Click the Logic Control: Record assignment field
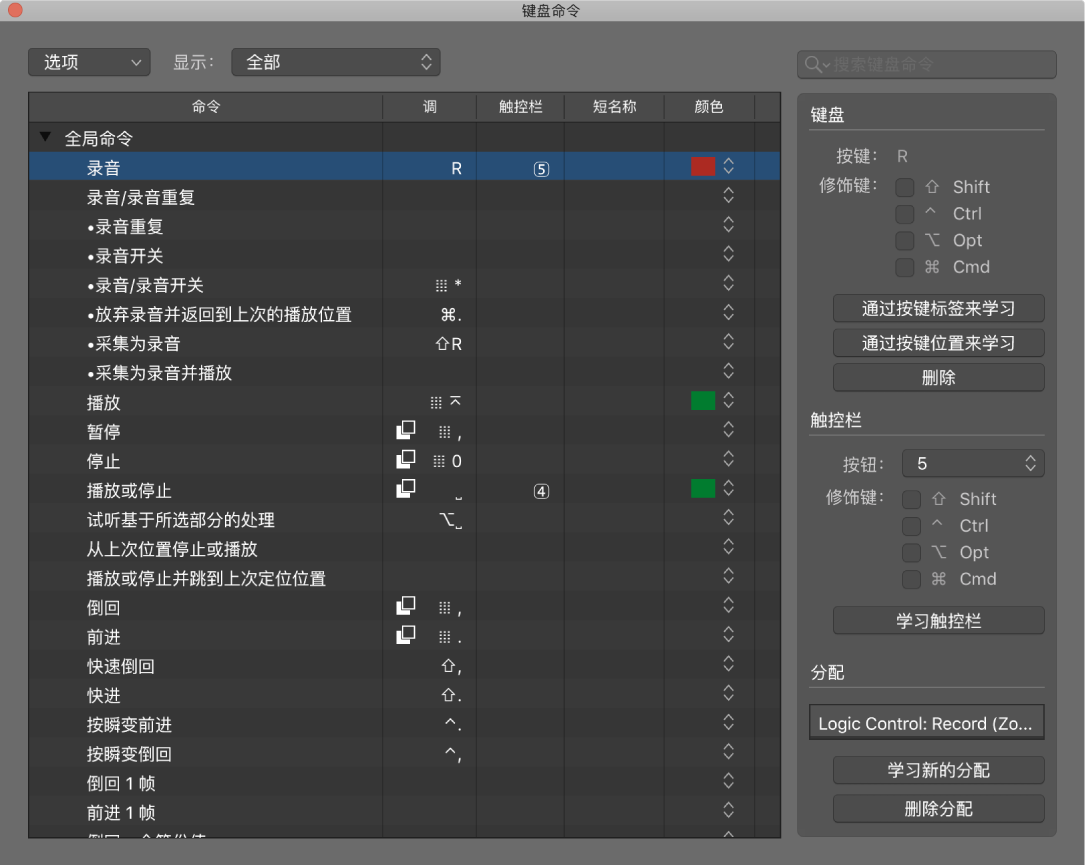The width and height of the screenshot is (1085, 865). point(925,722)
